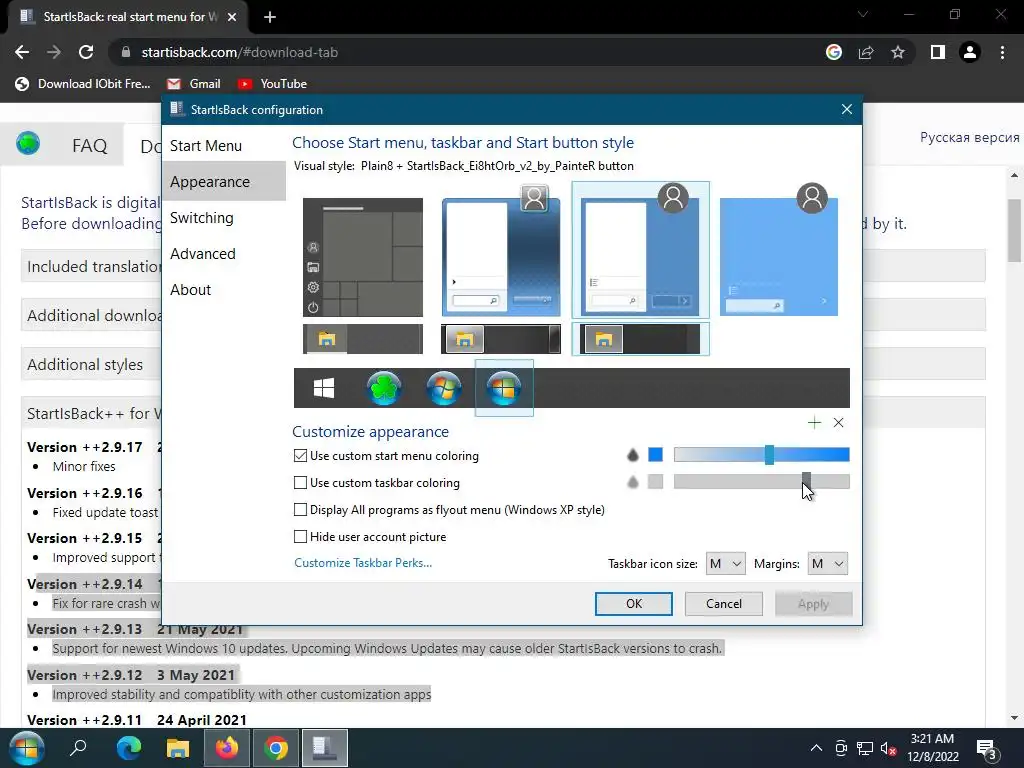Select the green clover start orb
The height and width of the screenshot is (768, 1024).
pyautogui.click(x=383, y=388)
